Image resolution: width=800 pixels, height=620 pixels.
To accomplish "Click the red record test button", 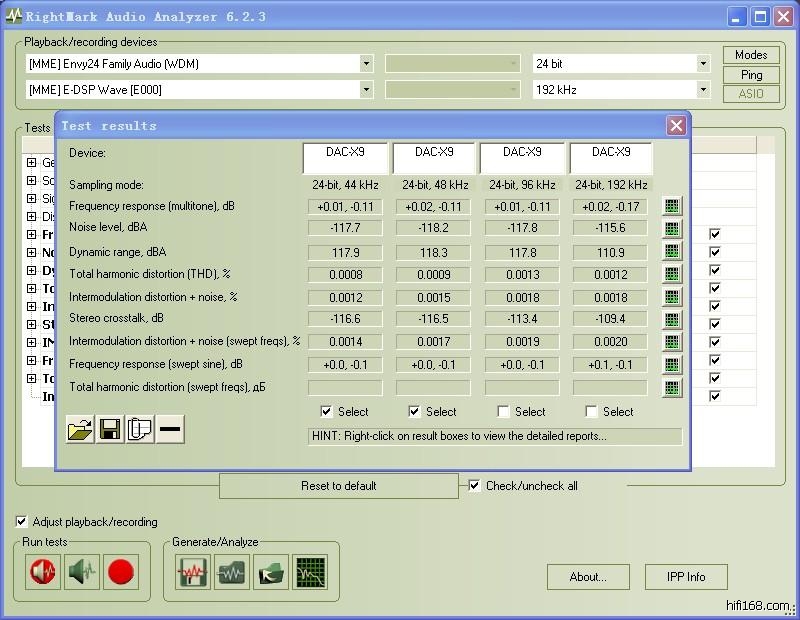I will 120,572.
